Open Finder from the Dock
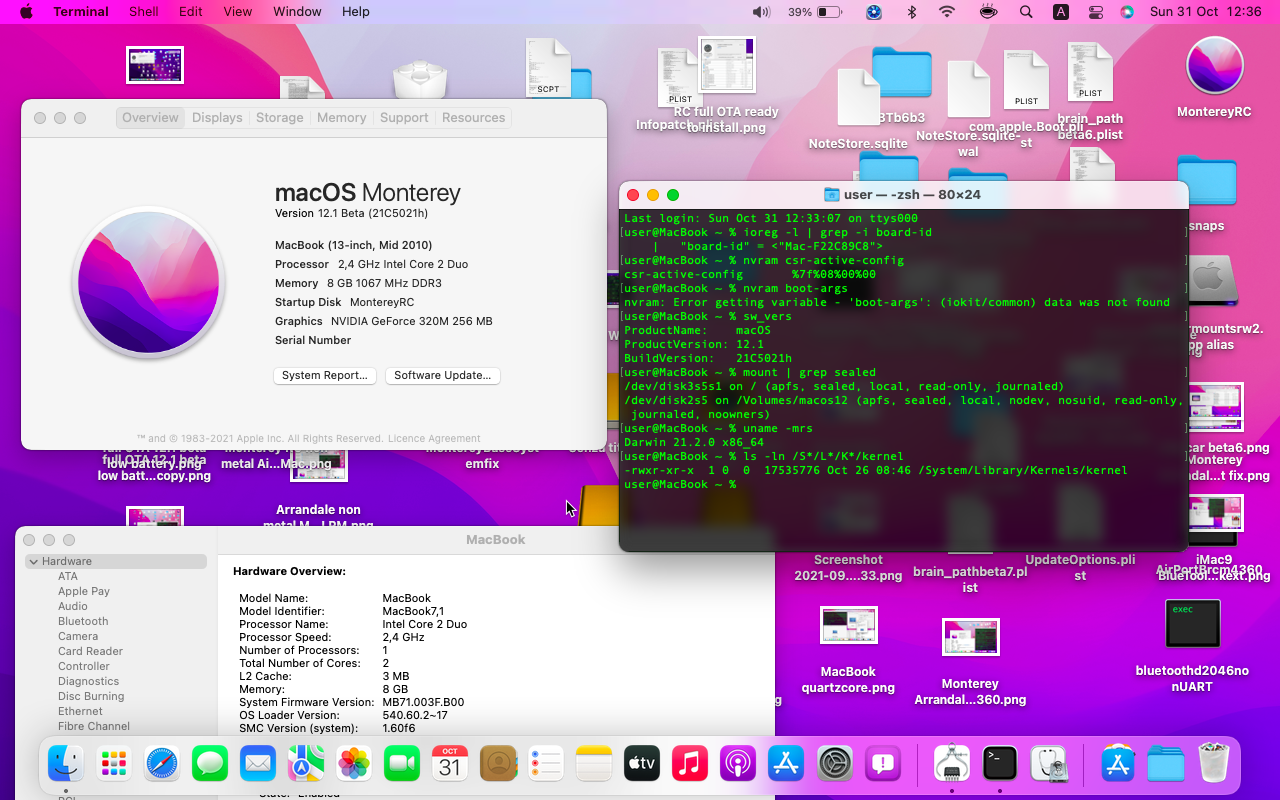This screenshot has width=1280, height=800. tap(66, 764)
